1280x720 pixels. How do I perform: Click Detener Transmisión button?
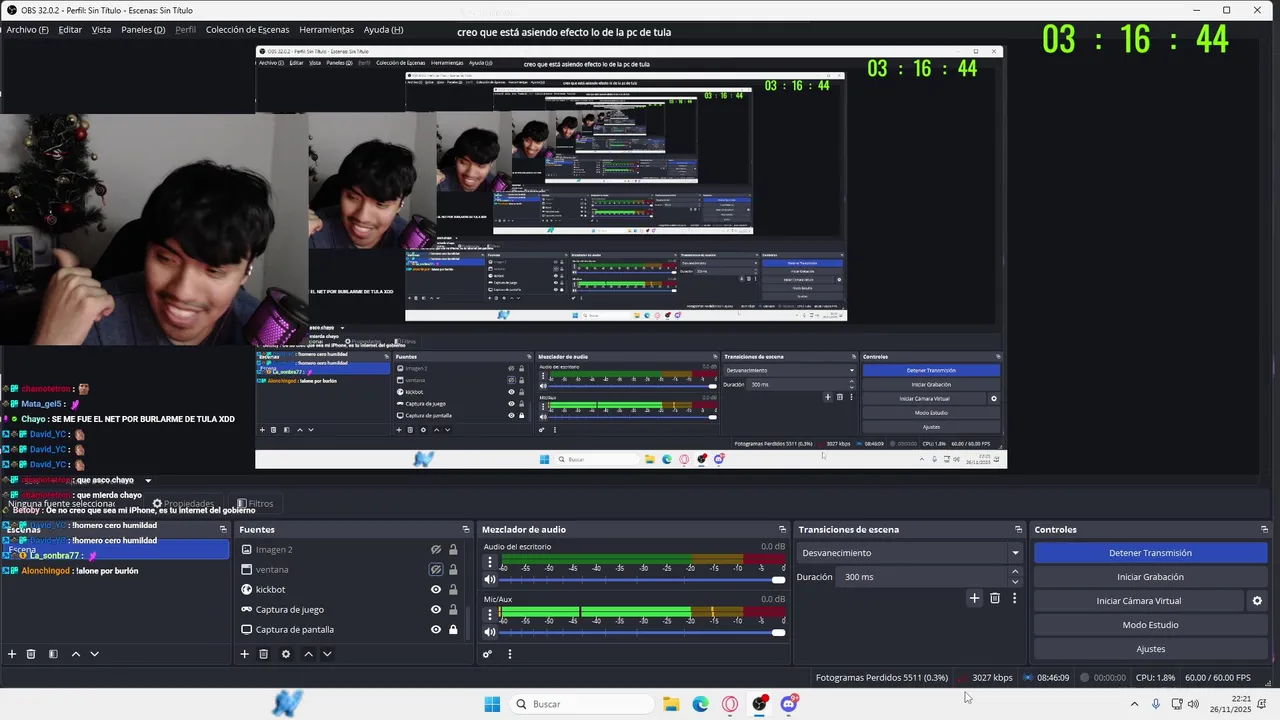point(1150,553)
